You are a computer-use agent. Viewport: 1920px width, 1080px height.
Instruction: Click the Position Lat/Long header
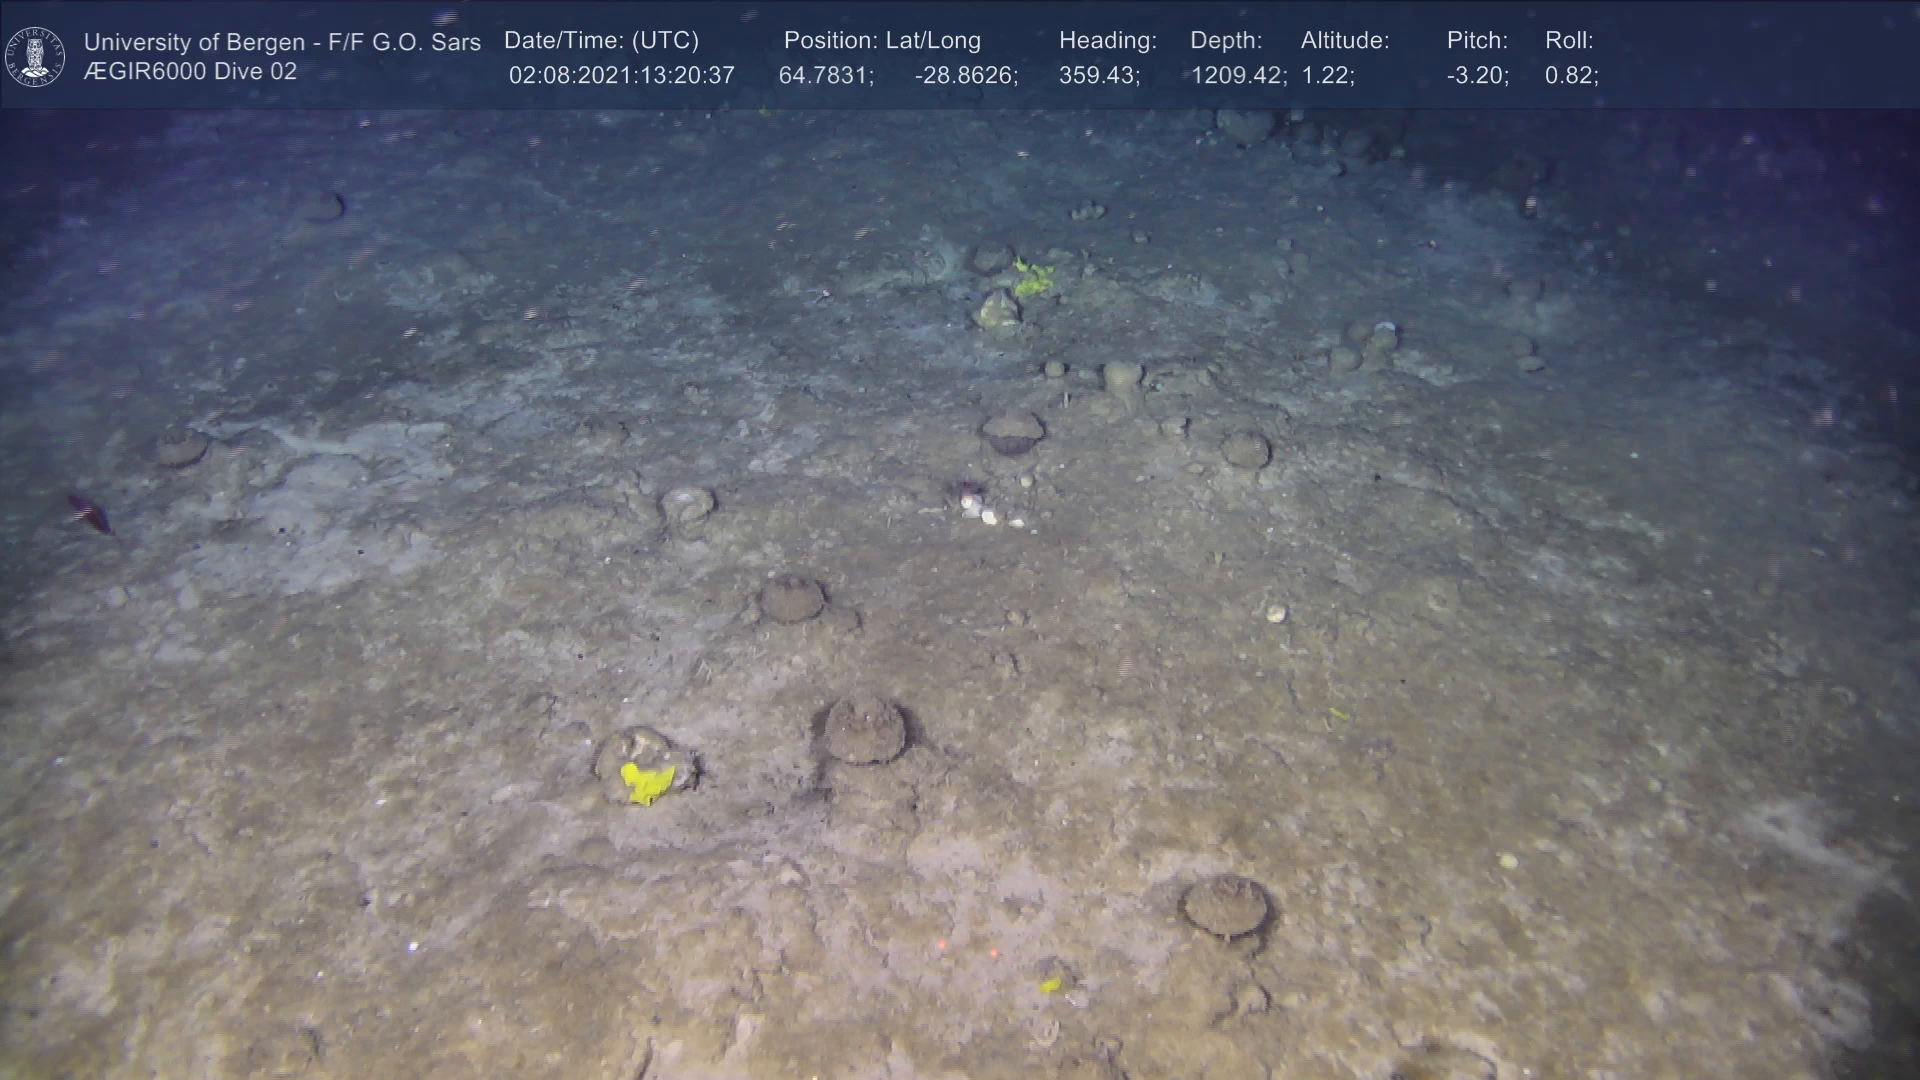(x=881, y=41)
